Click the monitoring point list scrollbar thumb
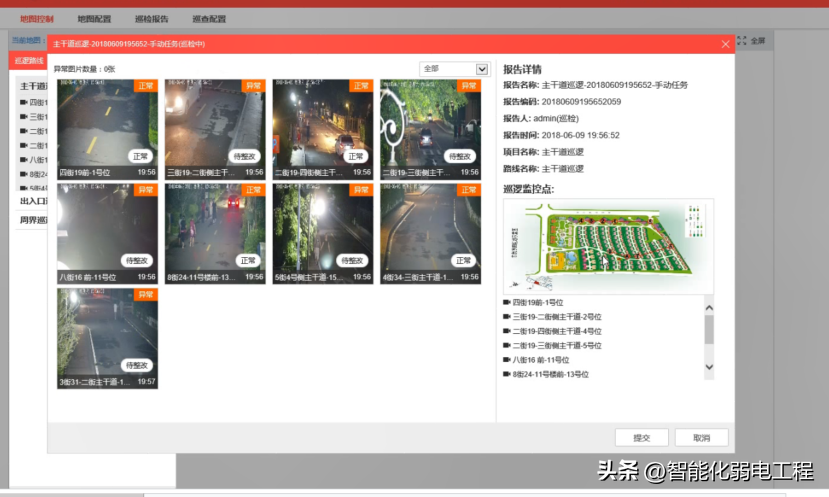 (x=709, y=329)
